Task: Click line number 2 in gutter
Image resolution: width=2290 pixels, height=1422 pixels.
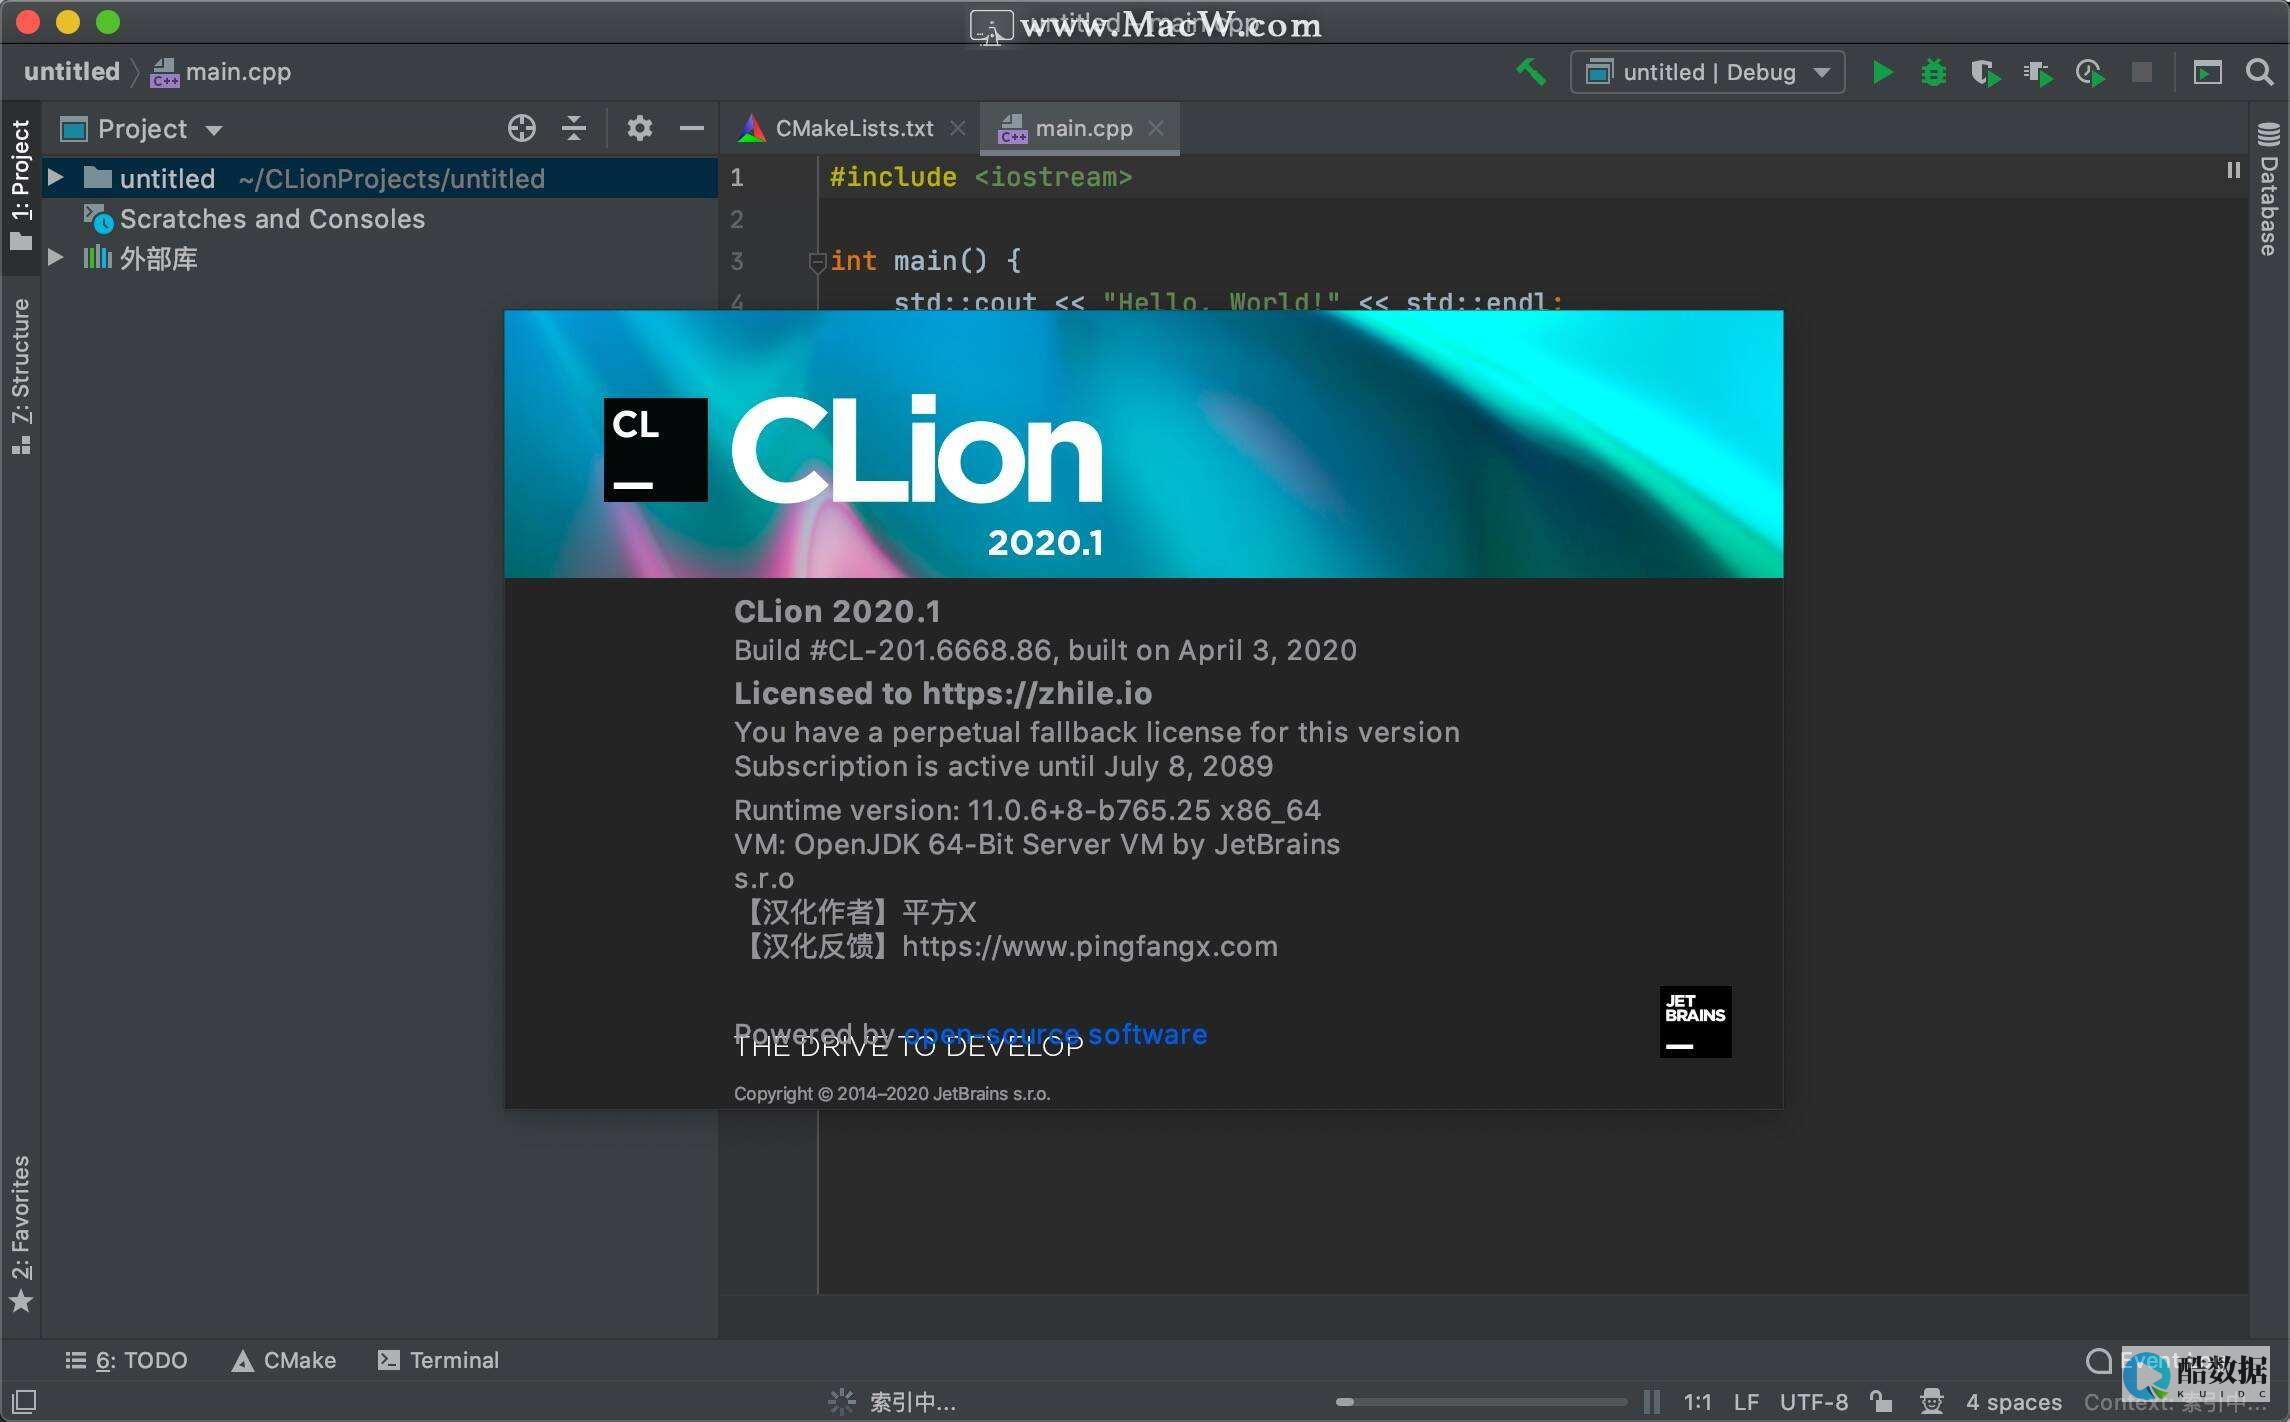Action: point(737,219)
